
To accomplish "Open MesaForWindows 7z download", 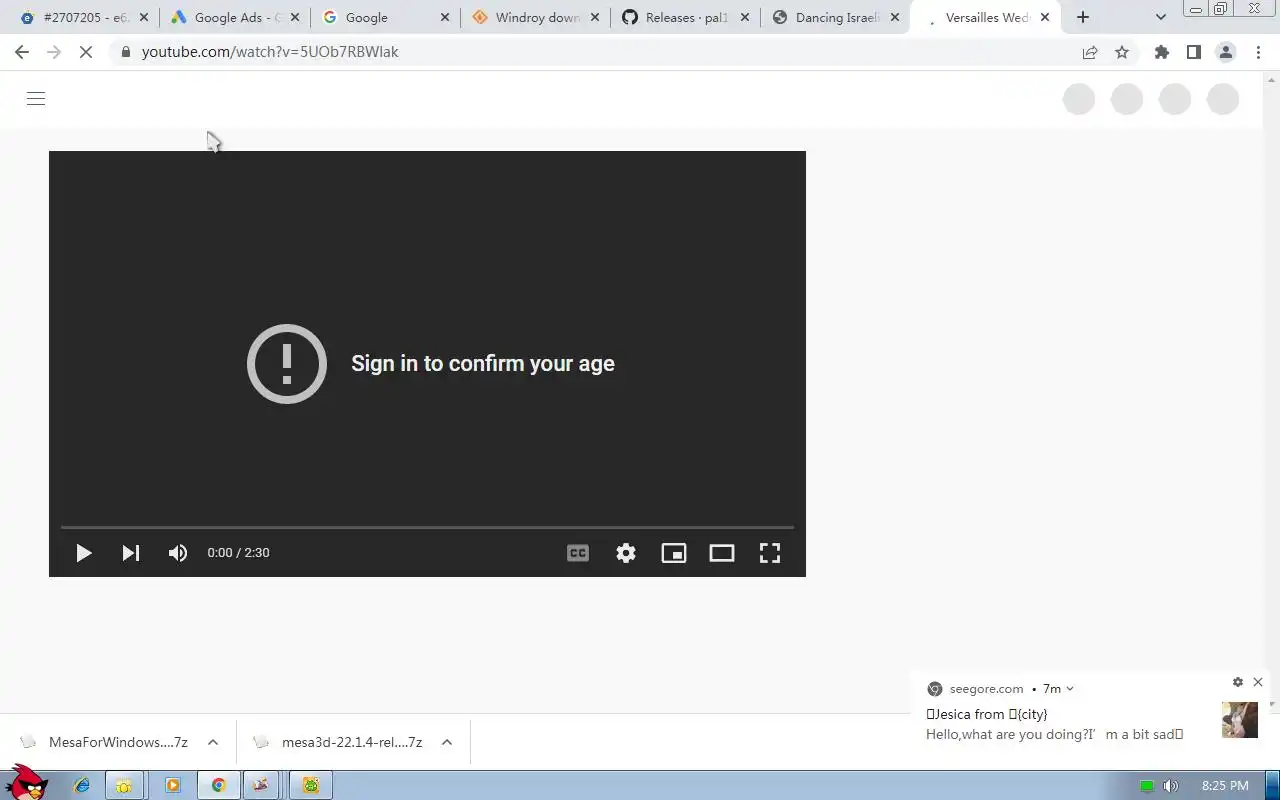I will pos(104,742).
